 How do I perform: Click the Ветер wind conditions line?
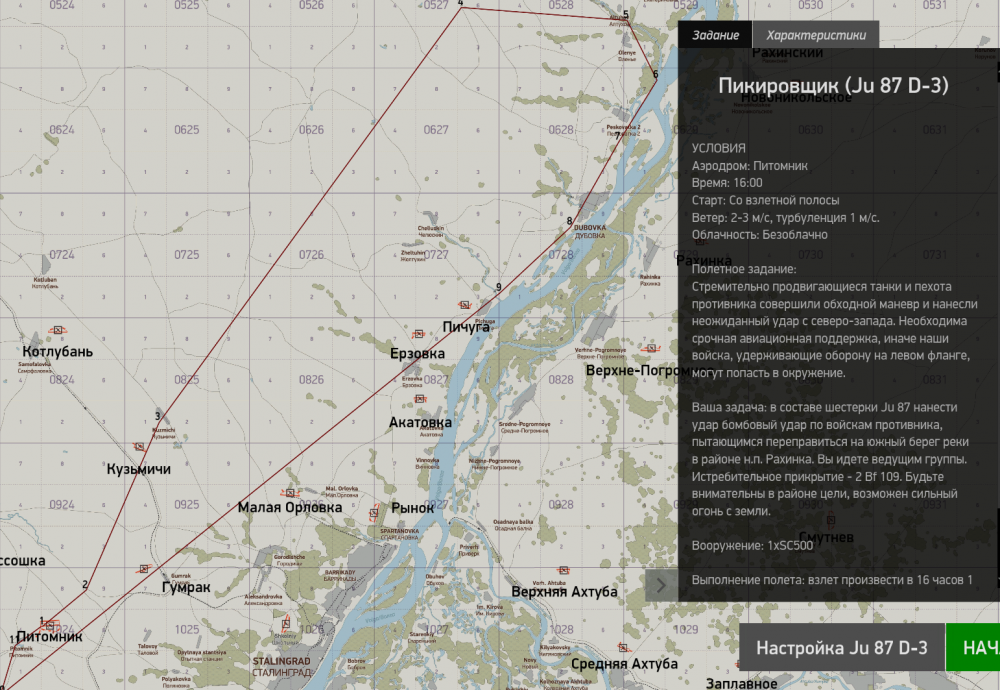786,217
